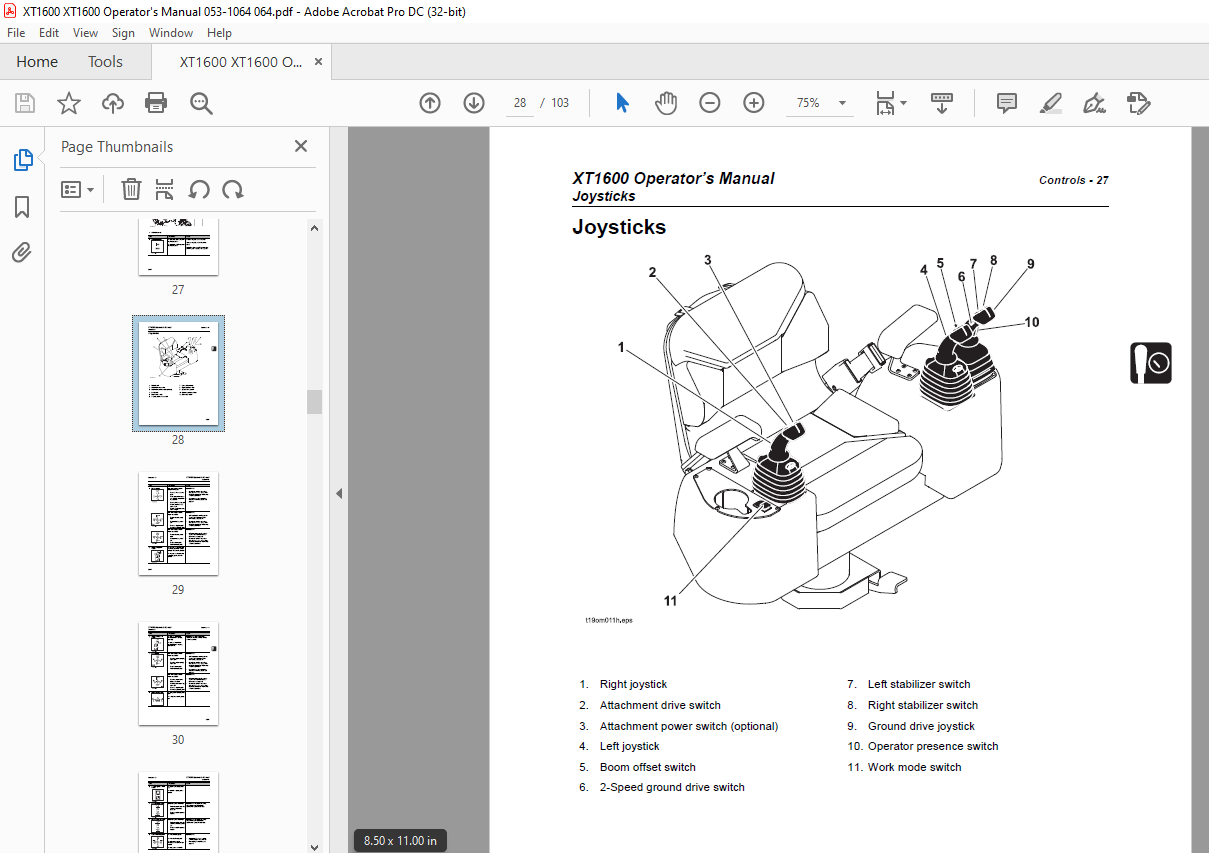This screenshot has height=853, width=1209.
Task: Rotate page counterclockwise
Action: (x=199, y=190)
